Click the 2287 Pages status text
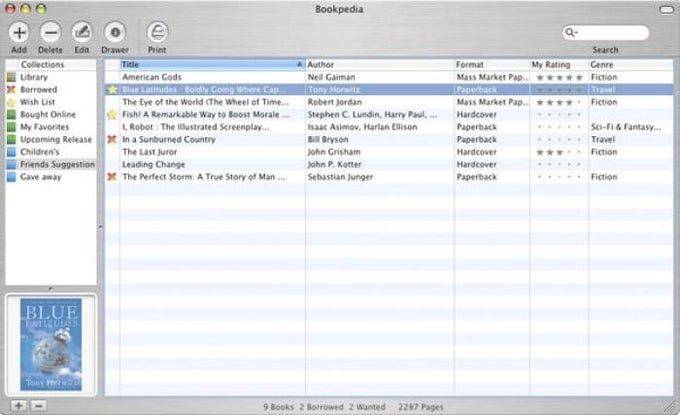Viewport: 680px width, 415px height. (421, 407)
